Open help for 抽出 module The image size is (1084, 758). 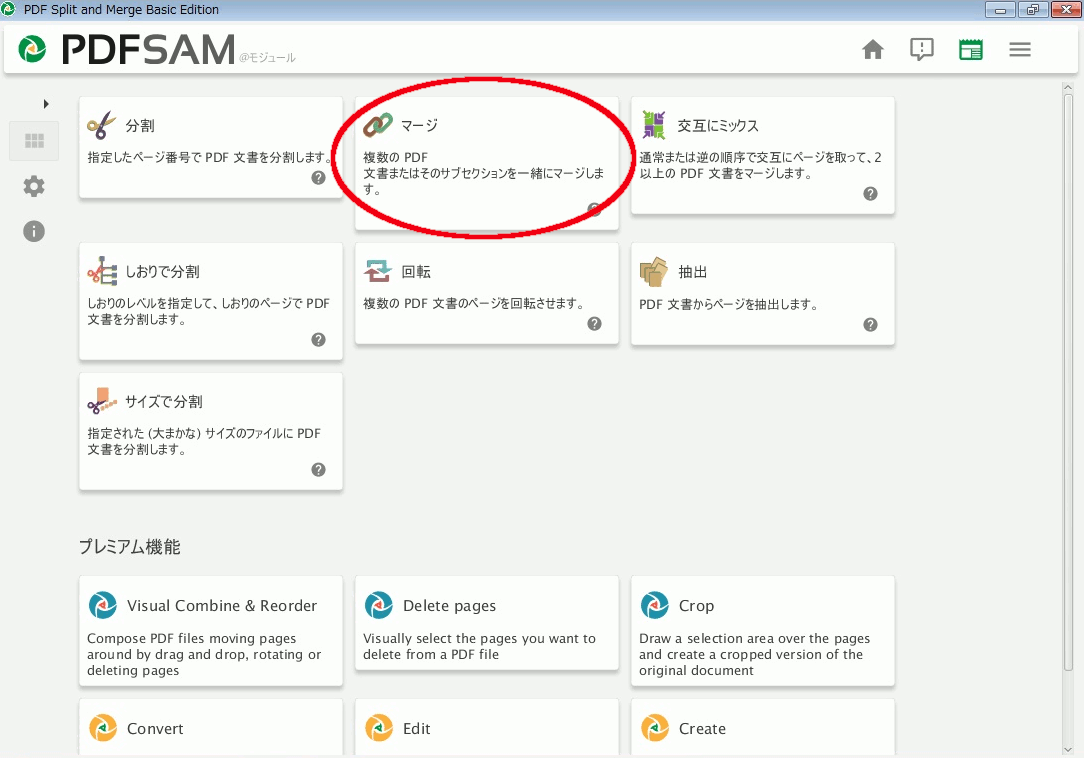870,324
